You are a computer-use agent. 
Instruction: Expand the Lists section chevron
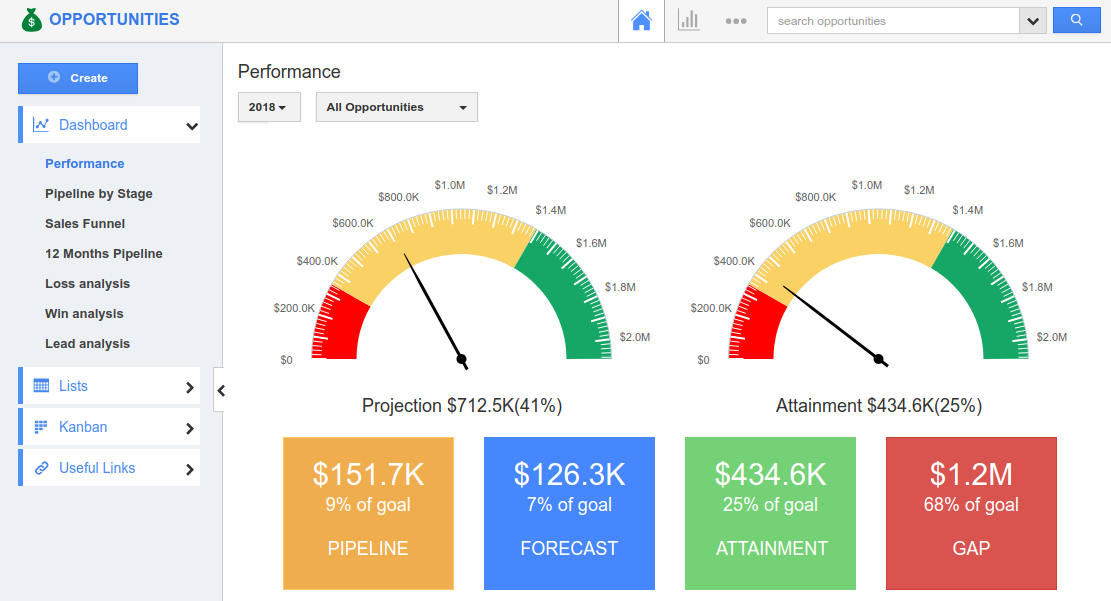click(x=189, y=387)
